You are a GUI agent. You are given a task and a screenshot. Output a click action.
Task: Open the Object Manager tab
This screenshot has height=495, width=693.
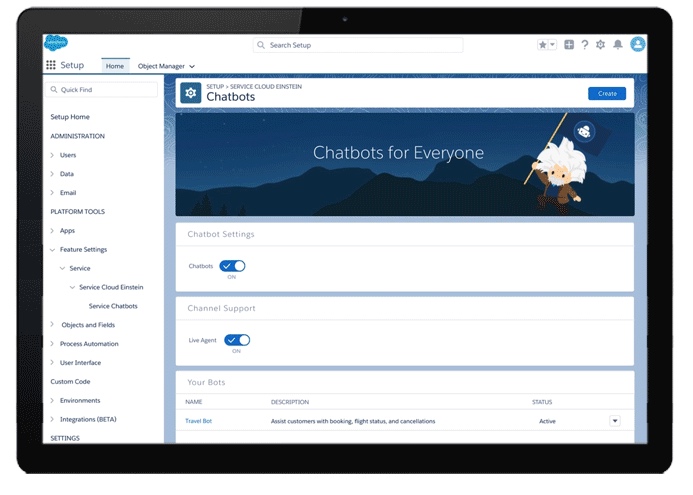[161, 66]
